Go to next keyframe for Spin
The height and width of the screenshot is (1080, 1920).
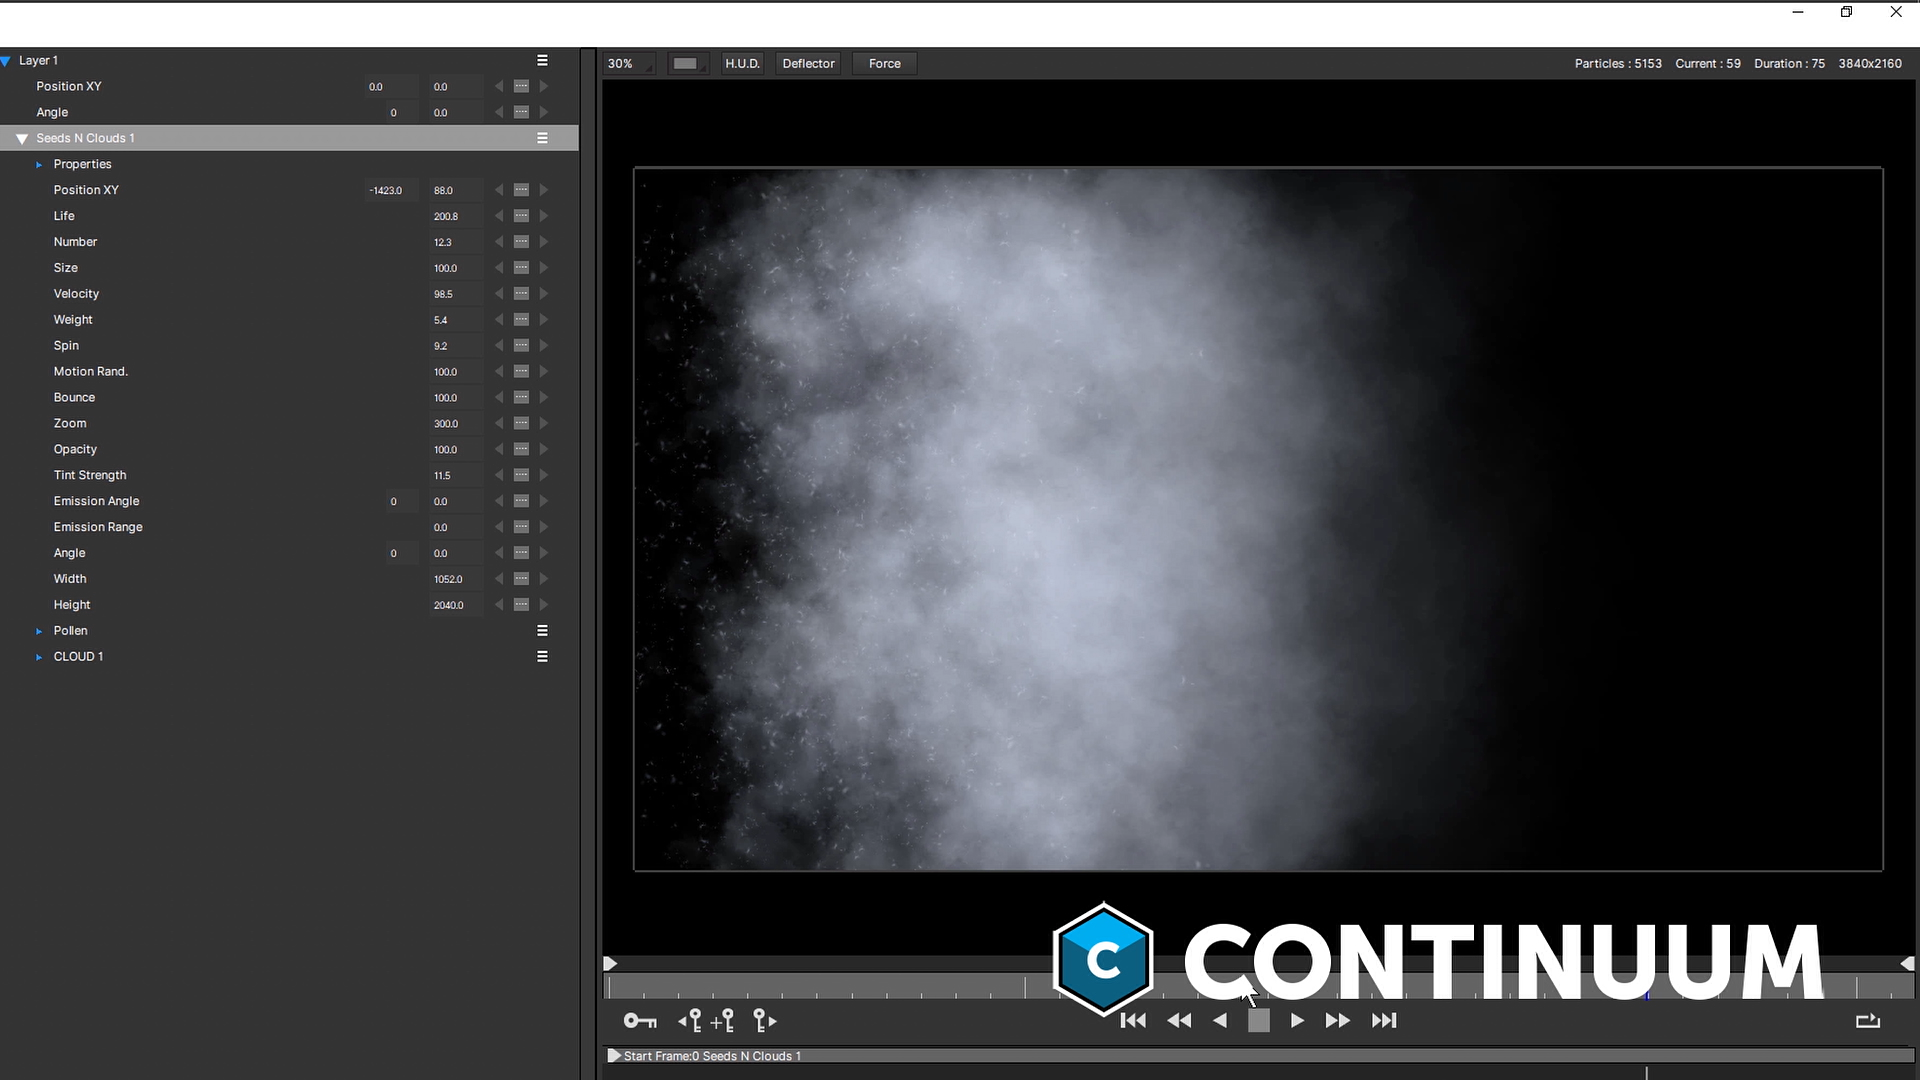[544, 346]
